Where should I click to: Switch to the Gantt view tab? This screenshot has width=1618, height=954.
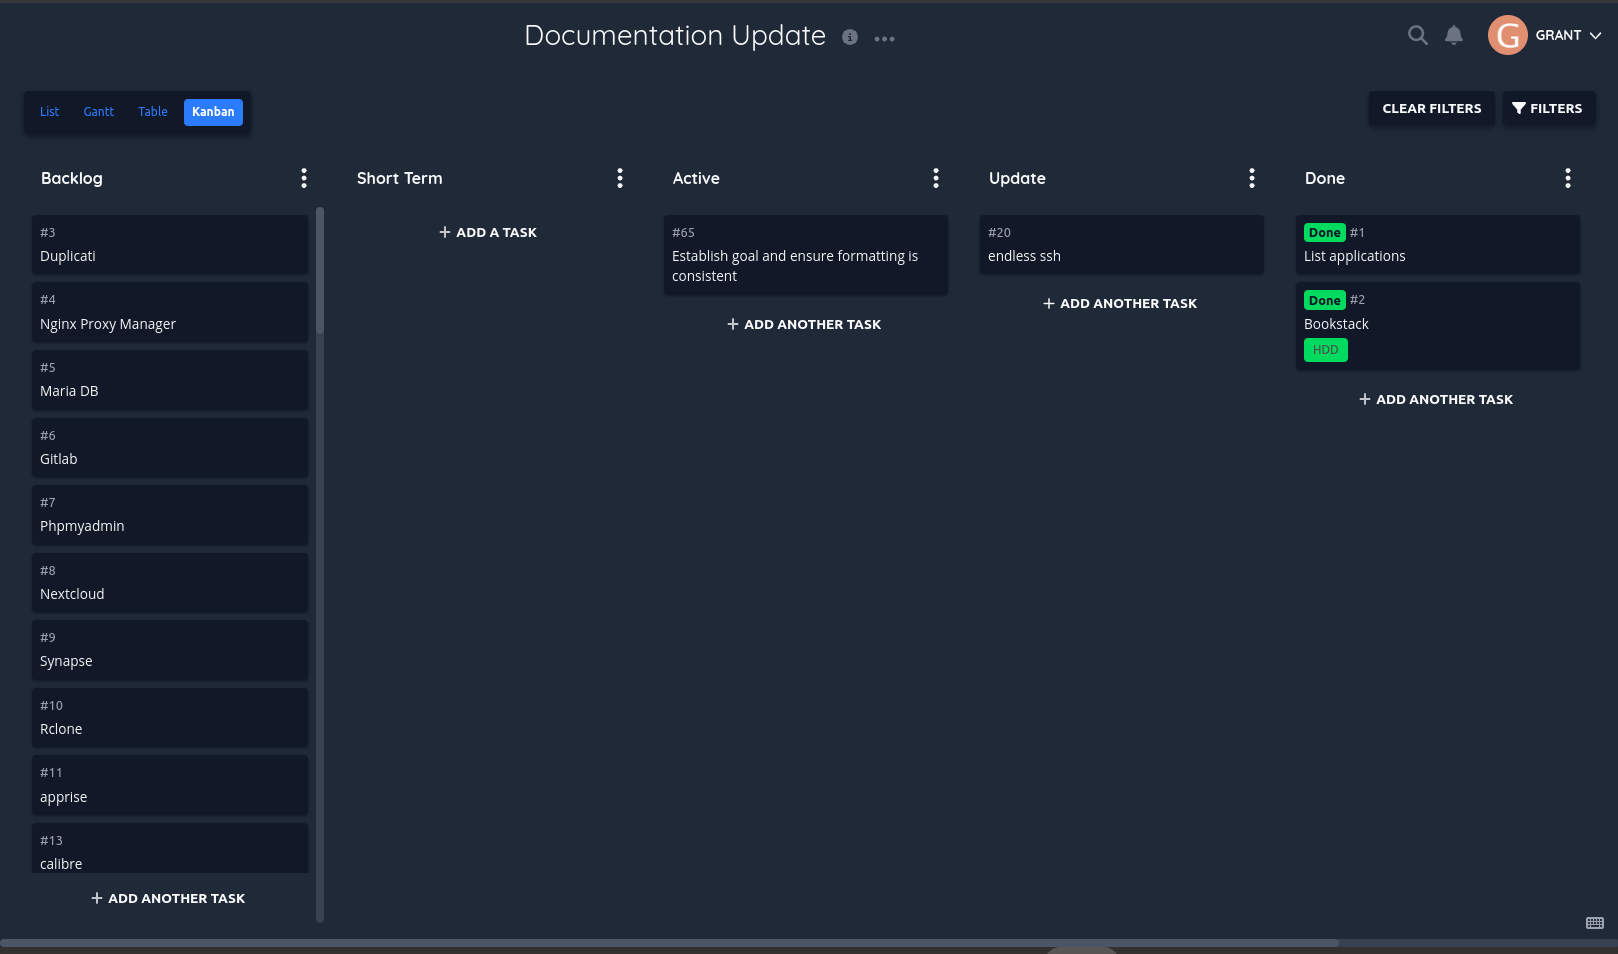click(x=99, y=112)
